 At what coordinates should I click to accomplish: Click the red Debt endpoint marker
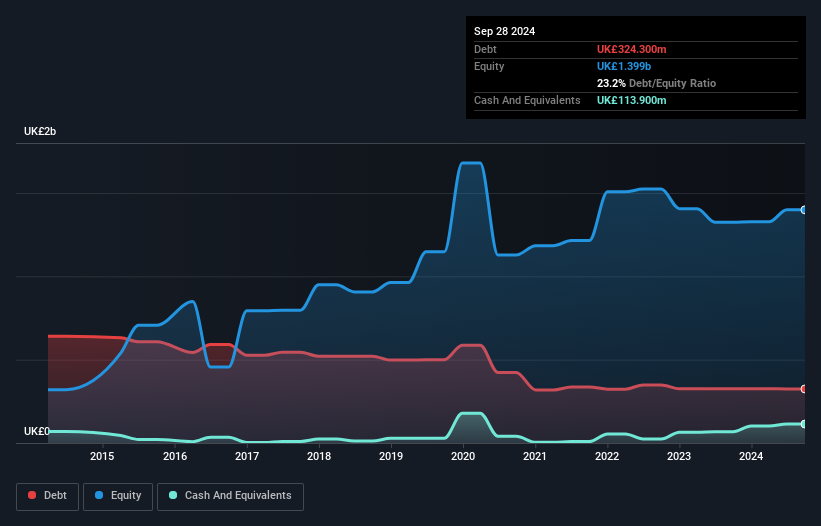point(804,389)
